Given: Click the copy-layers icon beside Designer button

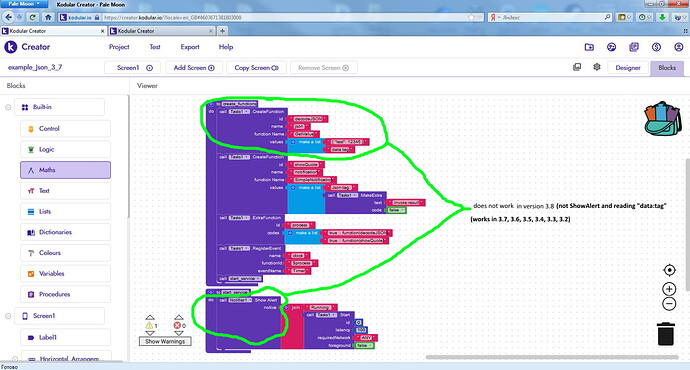Looking at the screenshot, I should [x=577, y=67].
